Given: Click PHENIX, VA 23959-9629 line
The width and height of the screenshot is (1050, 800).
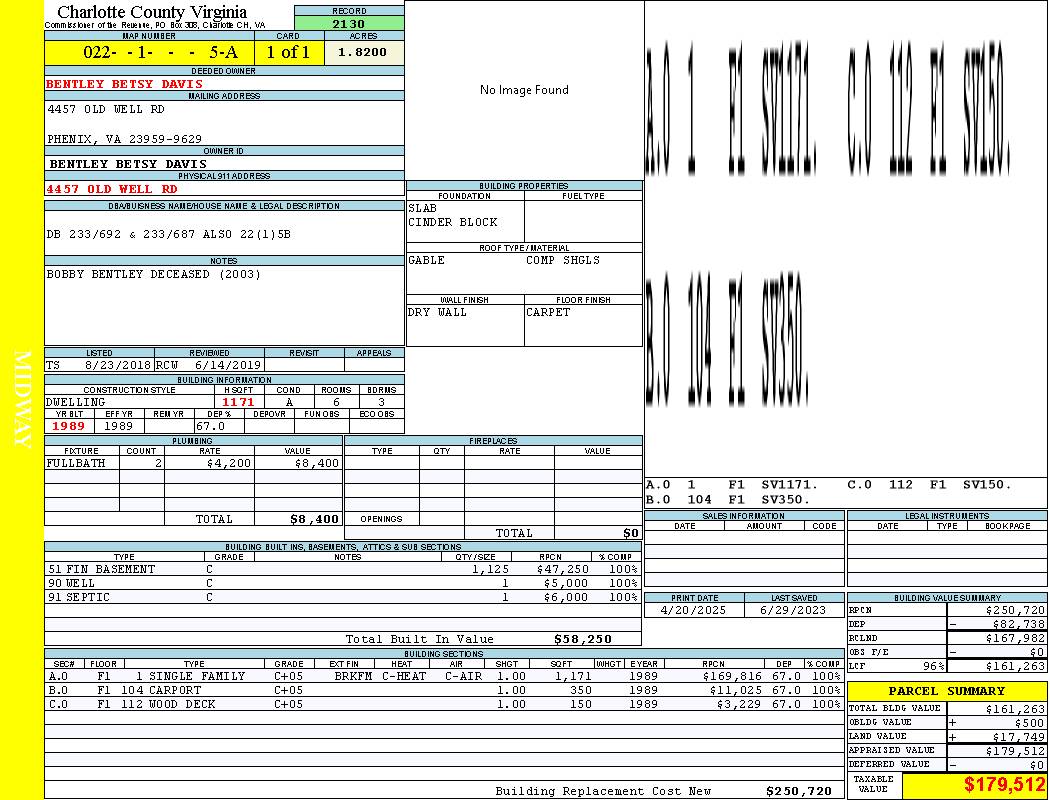Looking at the screenshot, I should tap(124, 139).
